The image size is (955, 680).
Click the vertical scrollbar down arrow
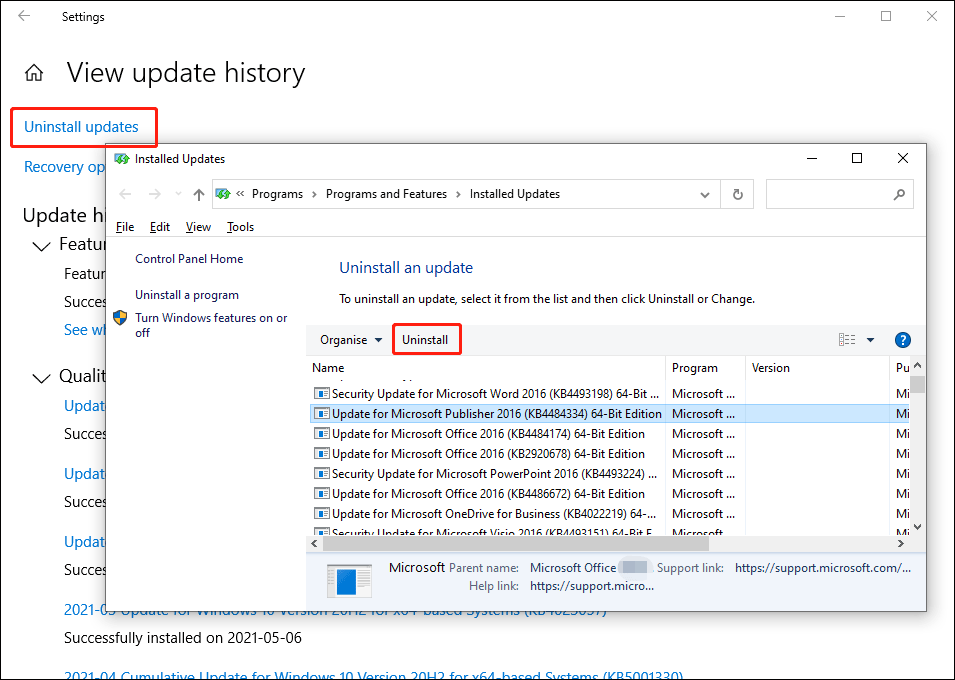[x=918, y=527]
